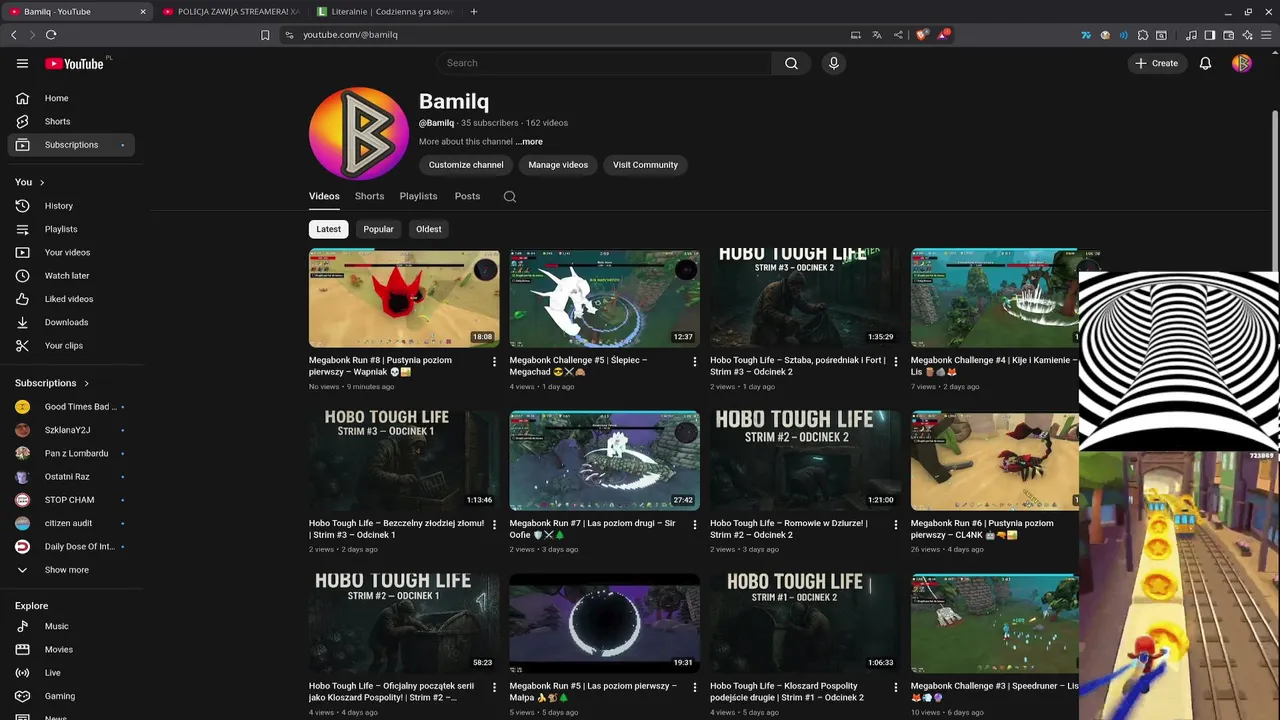
Task: Click the Create button
Action: [1156, 63]
